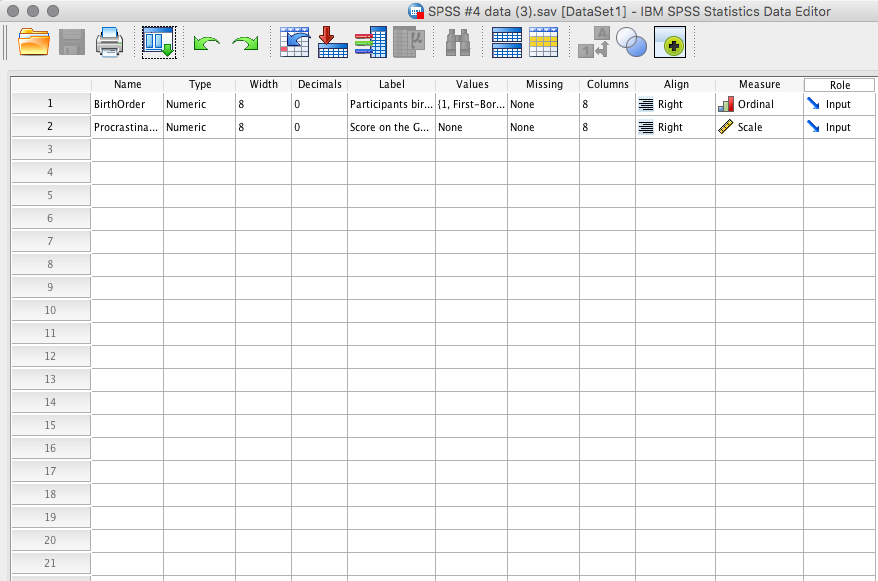
Task: Open the Go To Variable tool
Action: 332,43
